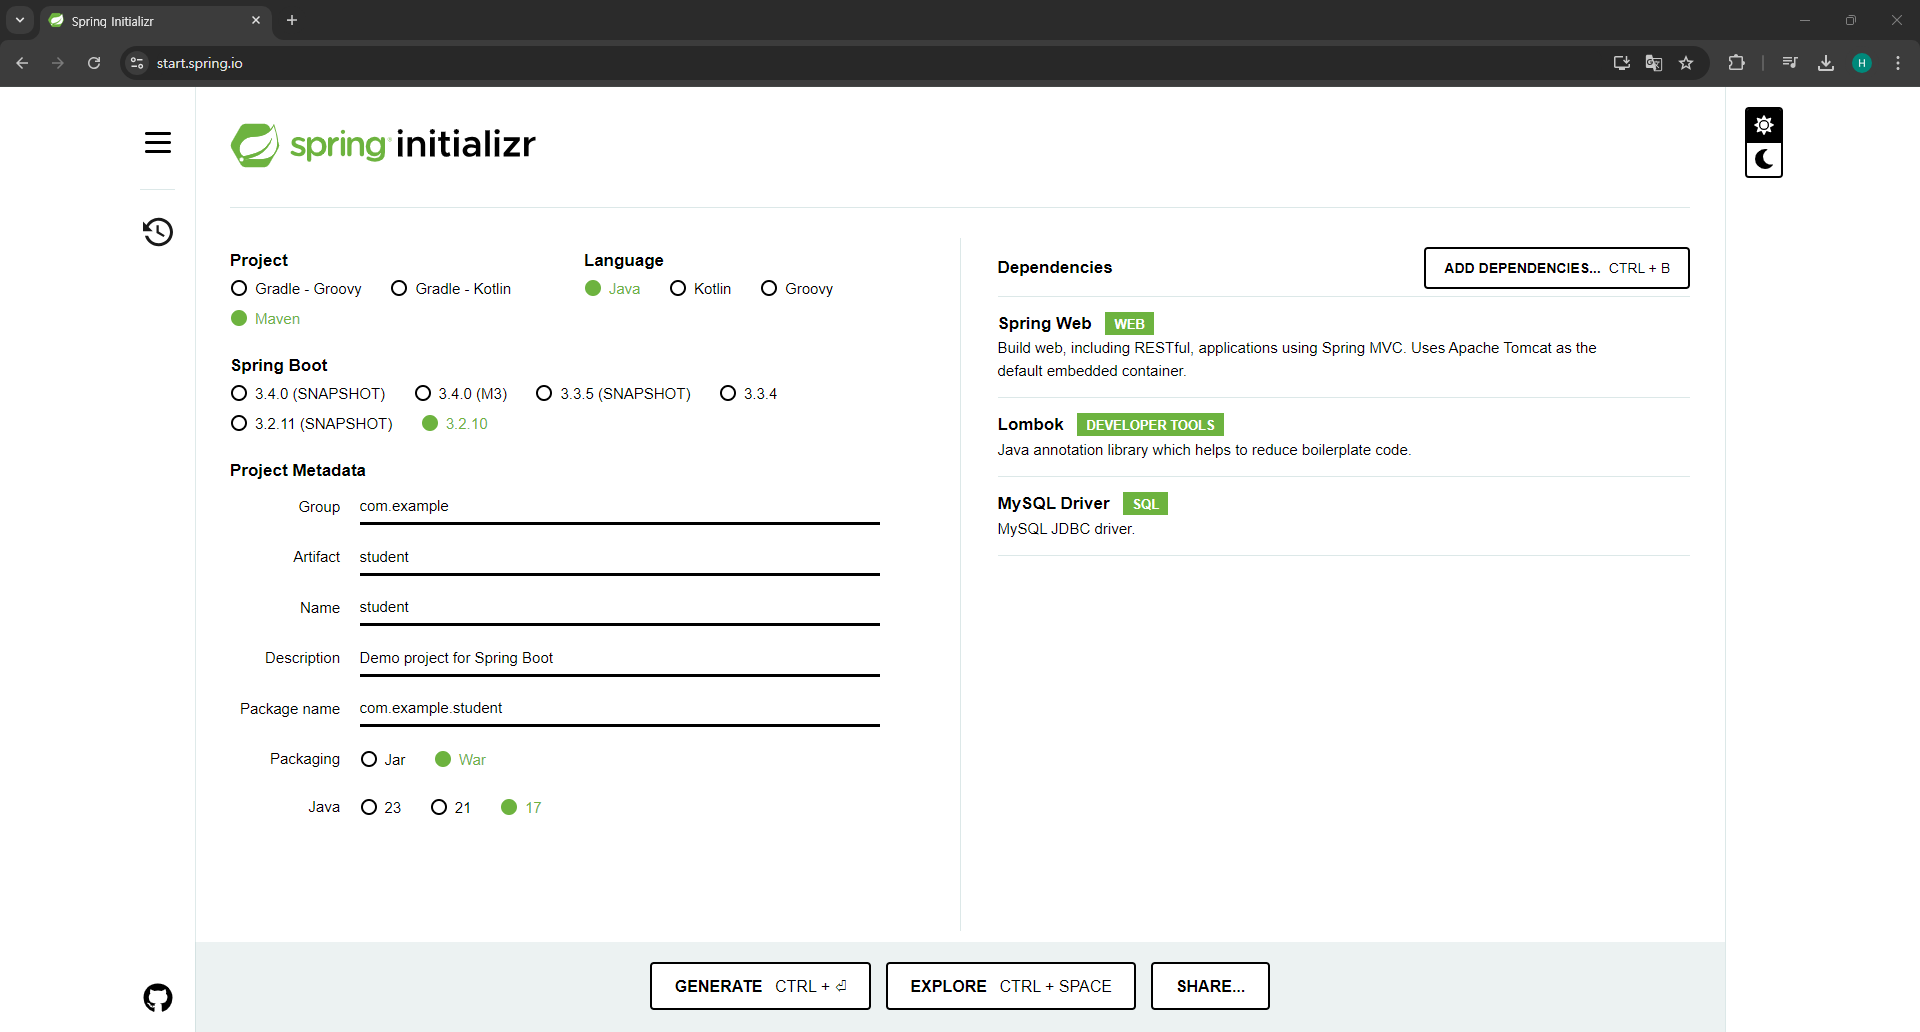Edit the Description field

click(x=619, y=659)
